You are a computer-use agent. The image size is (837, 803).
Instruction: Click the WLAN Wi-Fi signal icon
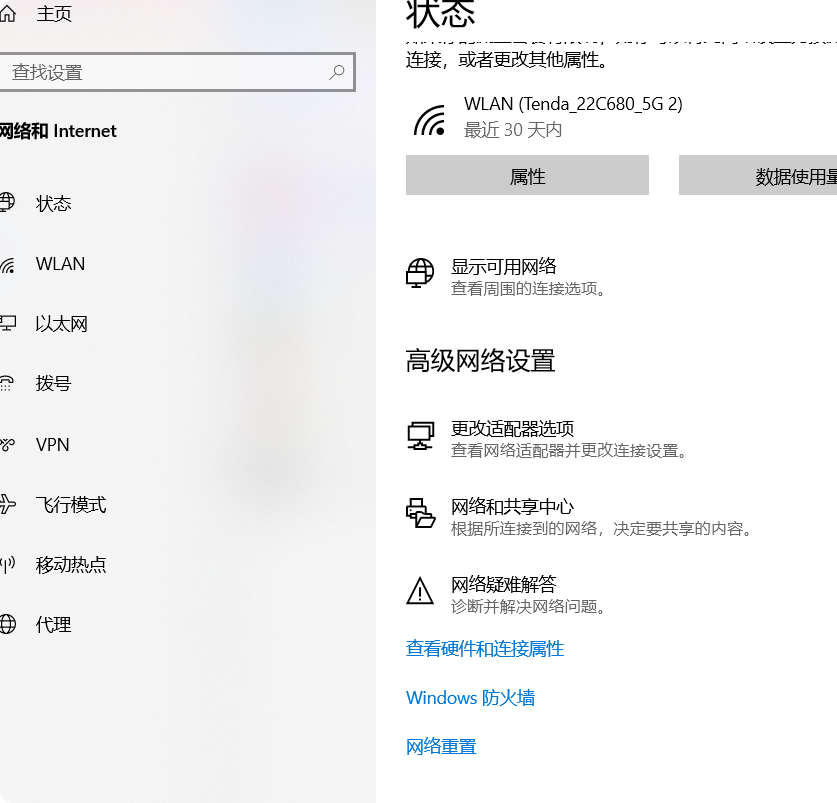tap(430, 120)
